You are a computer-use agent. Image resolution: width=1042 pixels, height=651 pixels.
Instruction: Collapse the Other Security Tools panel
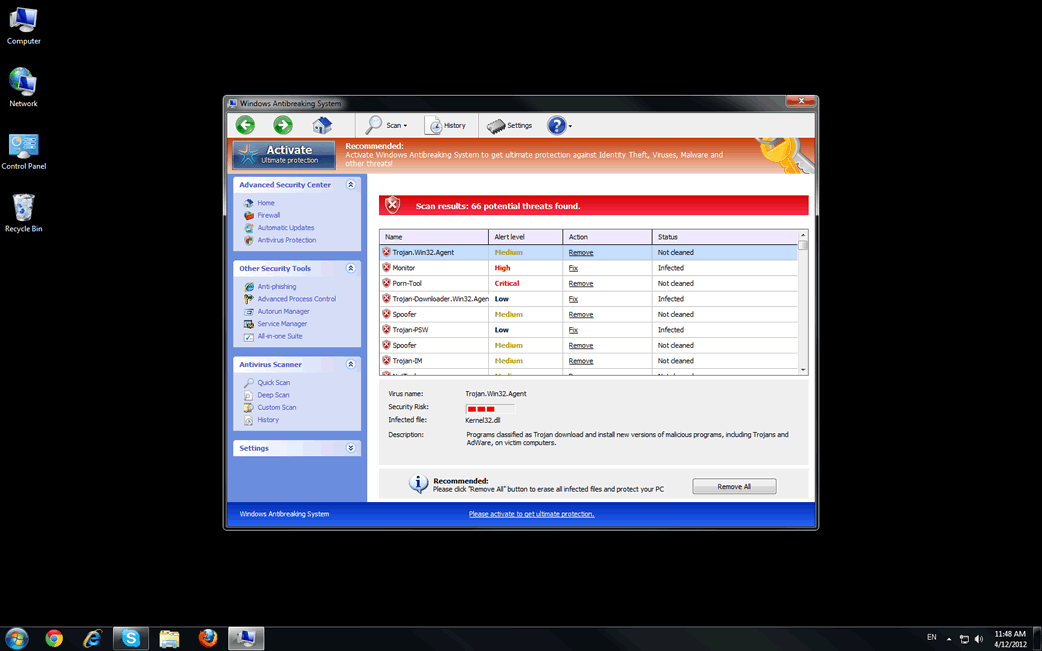351,268
